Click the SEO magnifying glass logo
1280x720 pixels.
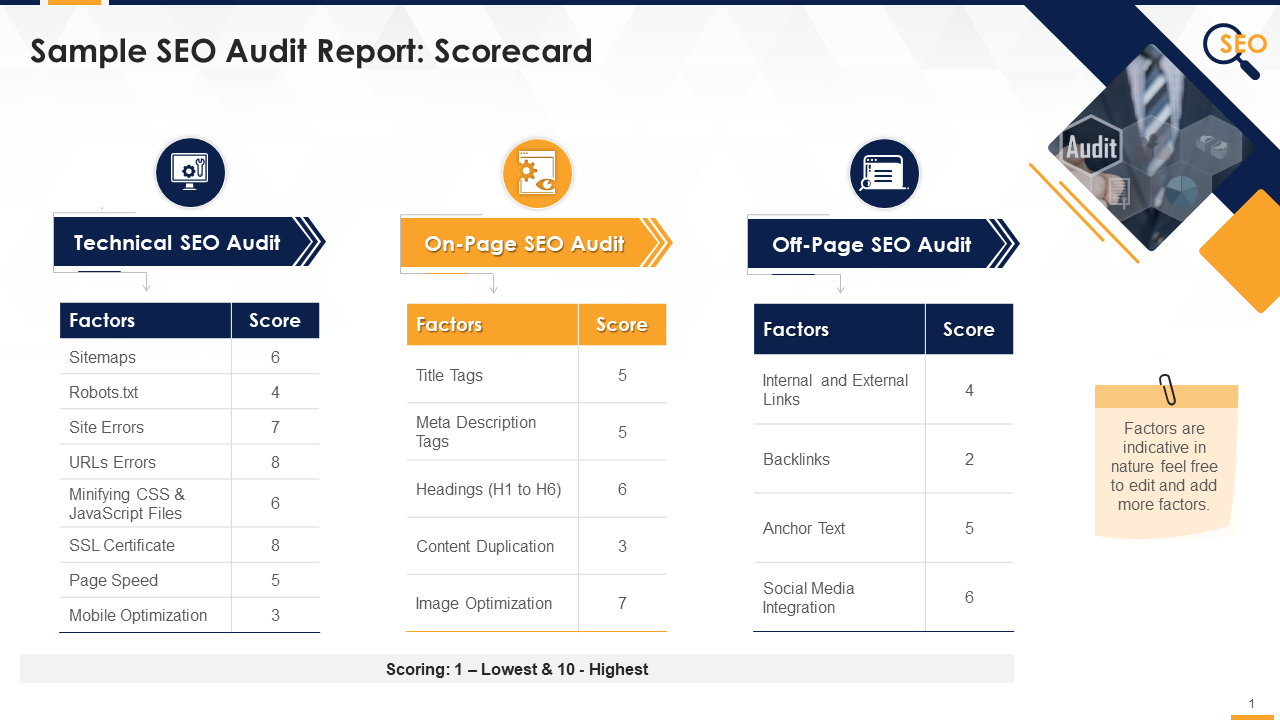click(1234, 48)
